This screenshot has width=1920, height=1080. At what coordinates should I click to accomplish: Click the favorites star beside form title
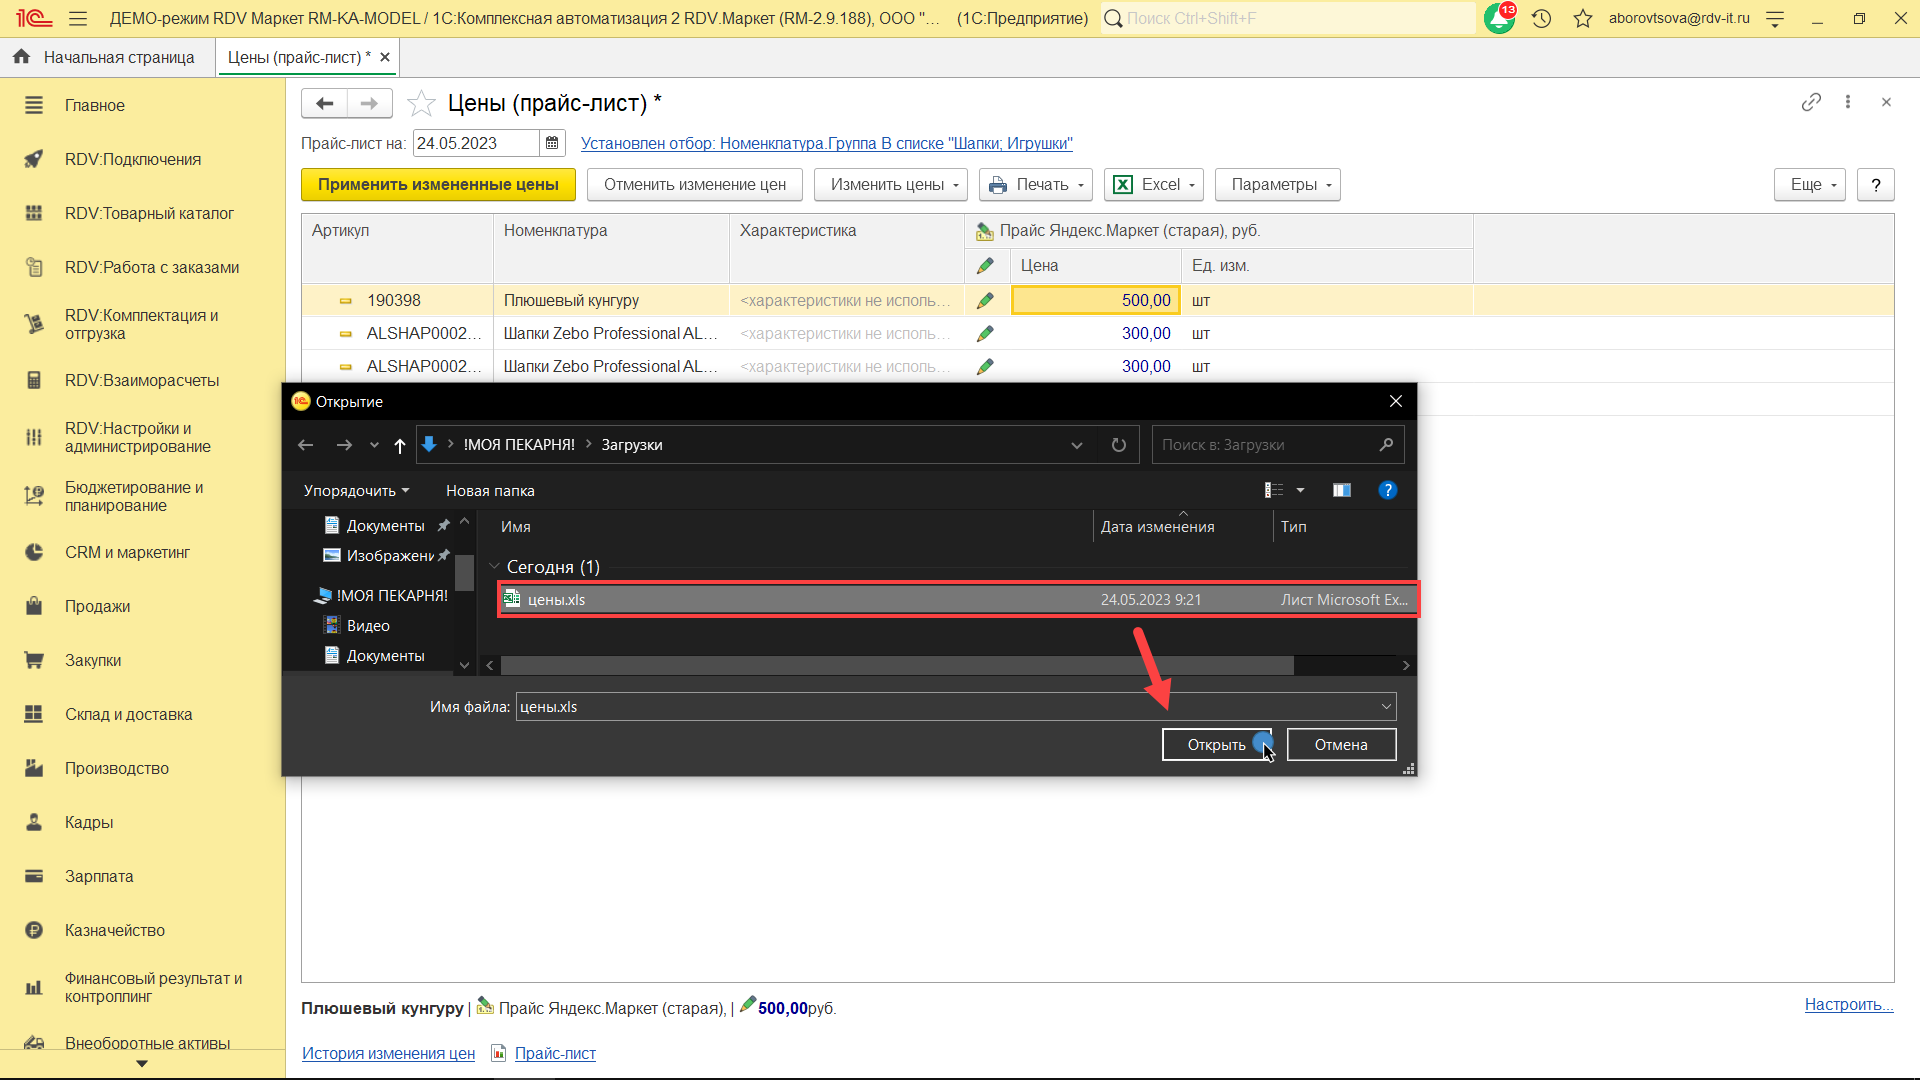click(x=421, y=103)
